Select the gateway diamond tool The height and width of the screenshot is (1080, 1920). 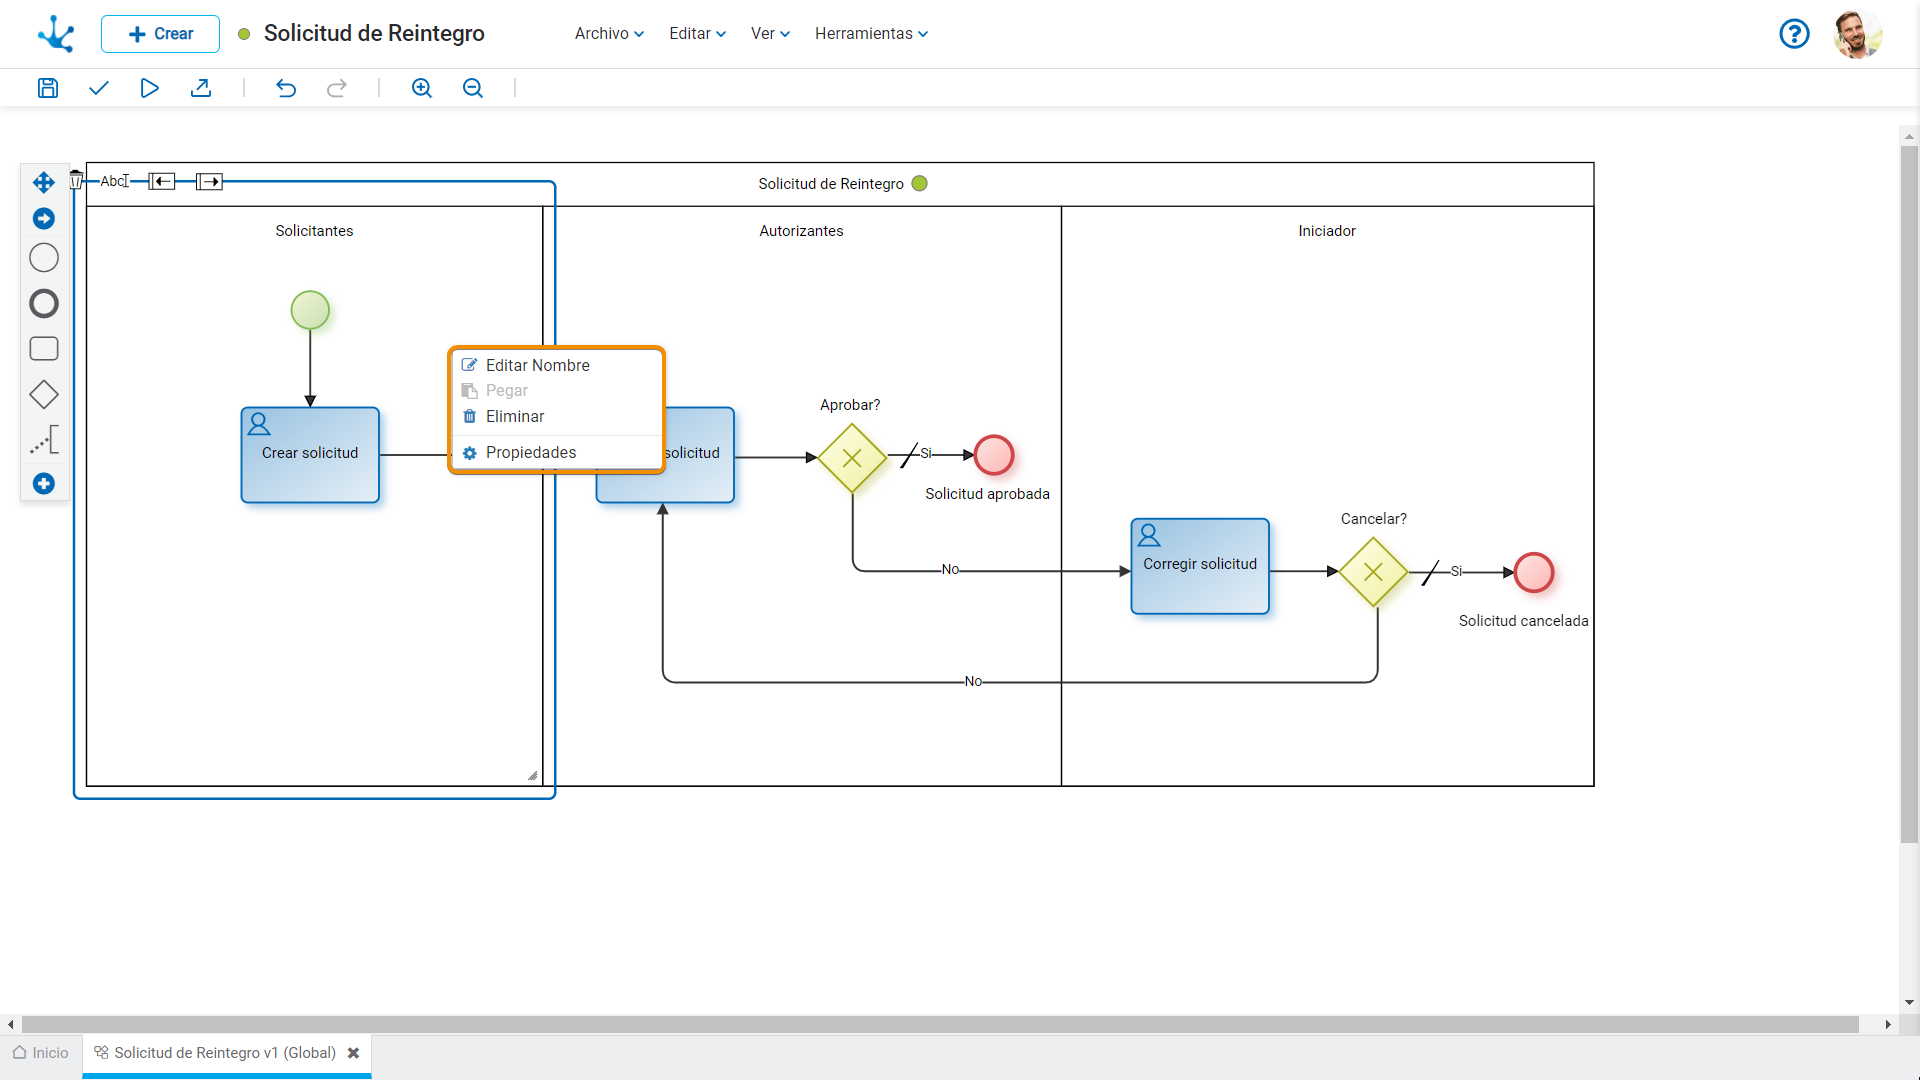tap(44, 395)
